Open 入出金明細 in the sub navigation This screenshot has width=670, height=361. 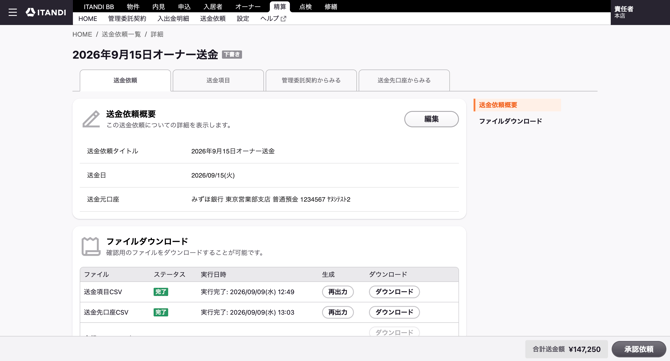(173, 19)
